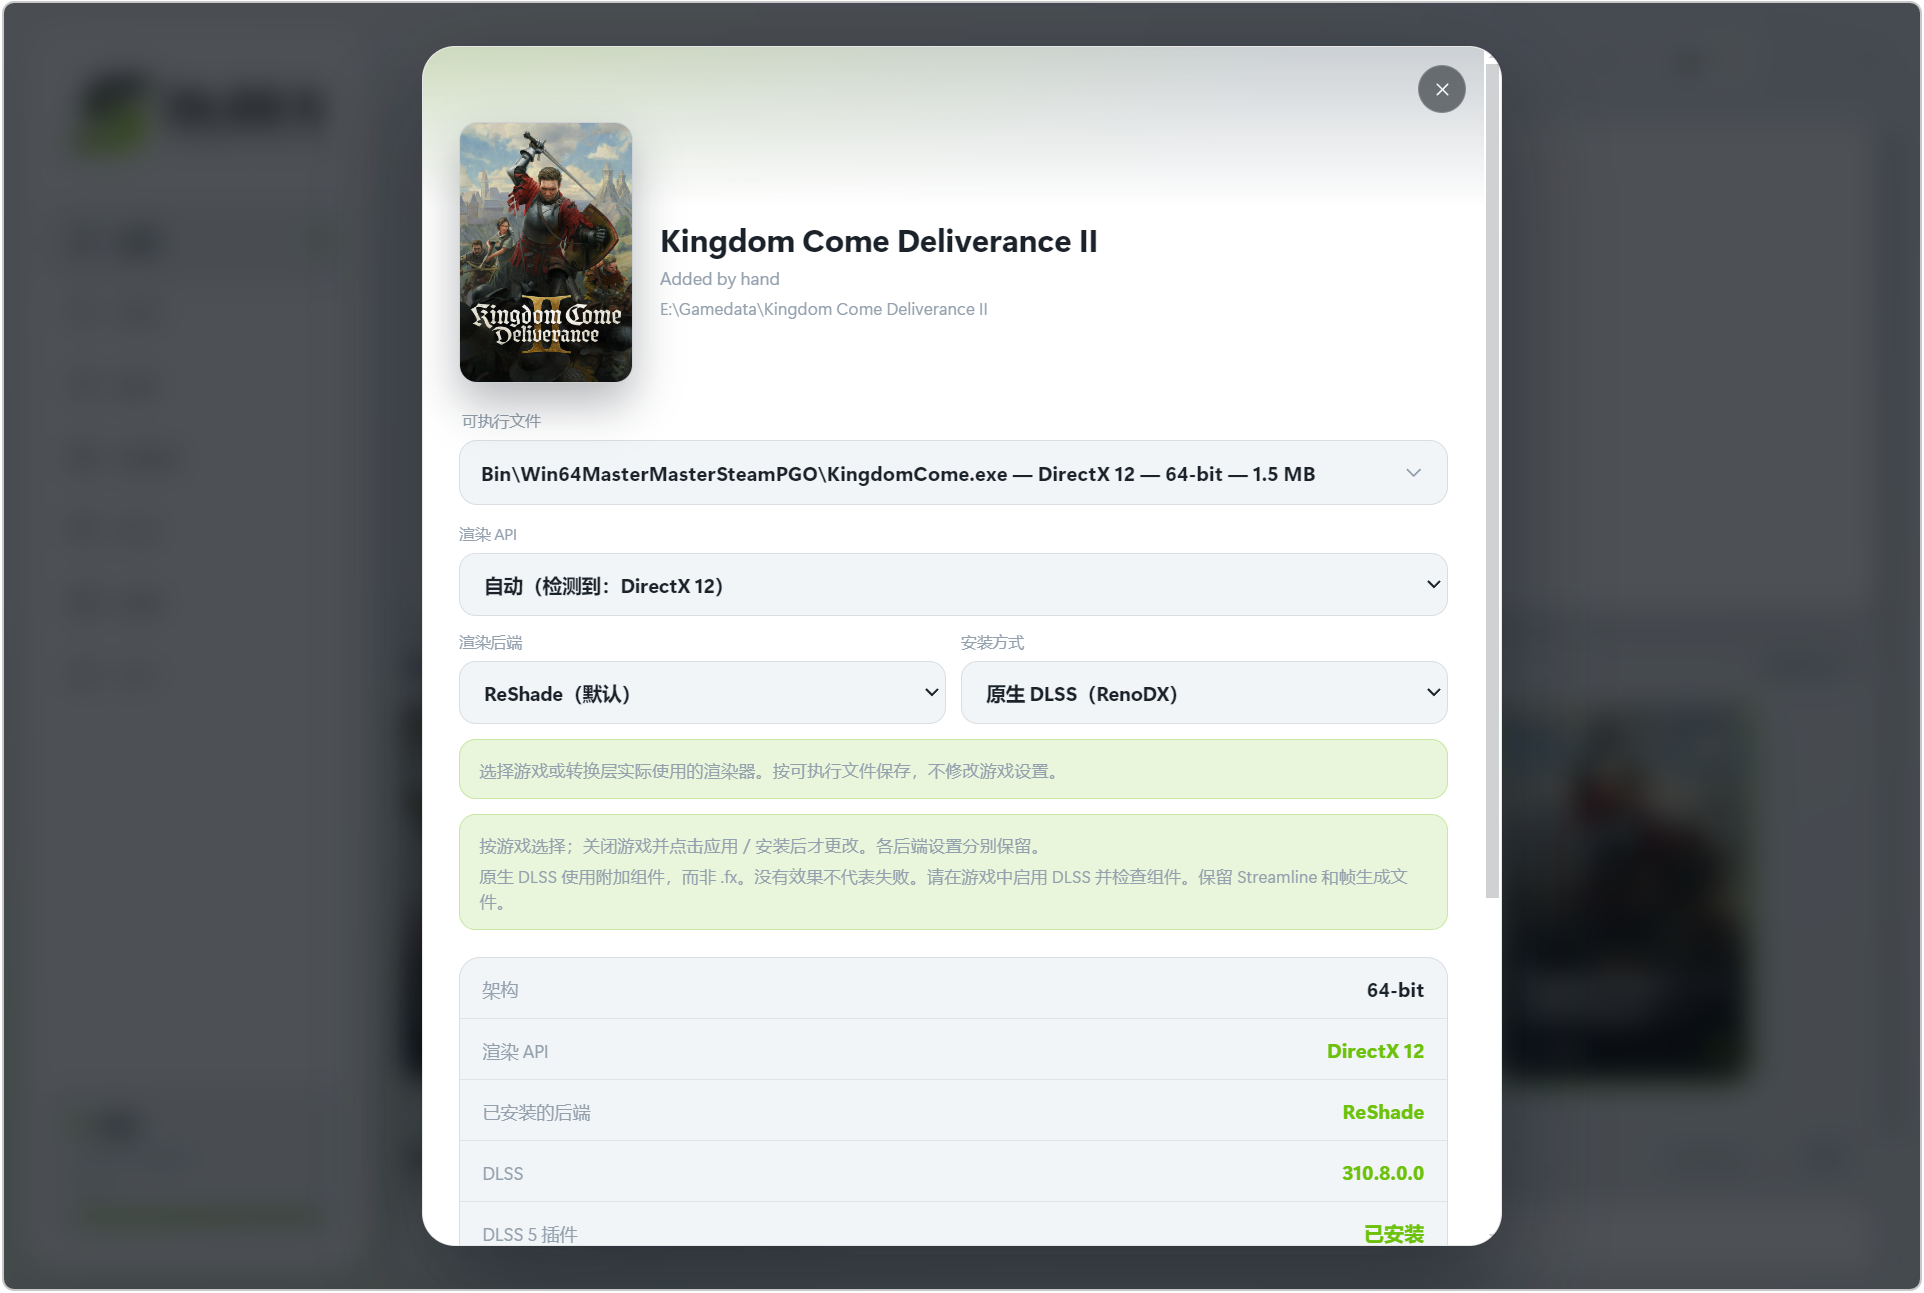The image size is (1924, 1293).
Task: Close the Kingdom Come Deliverance II dialog
Action: click(1441, 89)
